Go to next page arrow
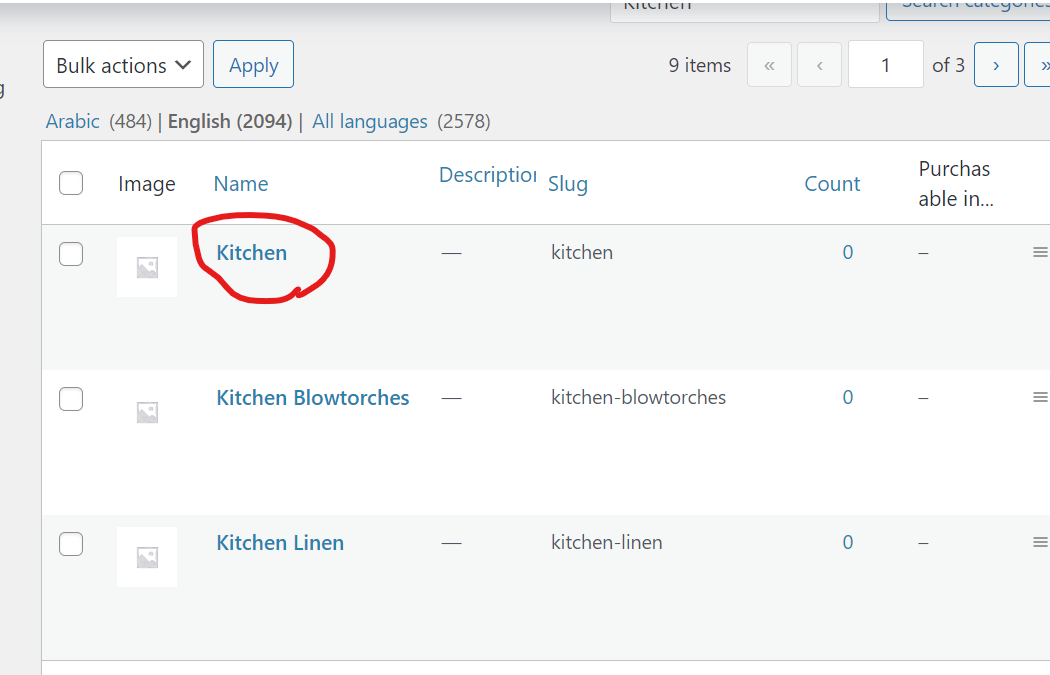This screenshot has width=1050, height=675. (x=996, y=65)
